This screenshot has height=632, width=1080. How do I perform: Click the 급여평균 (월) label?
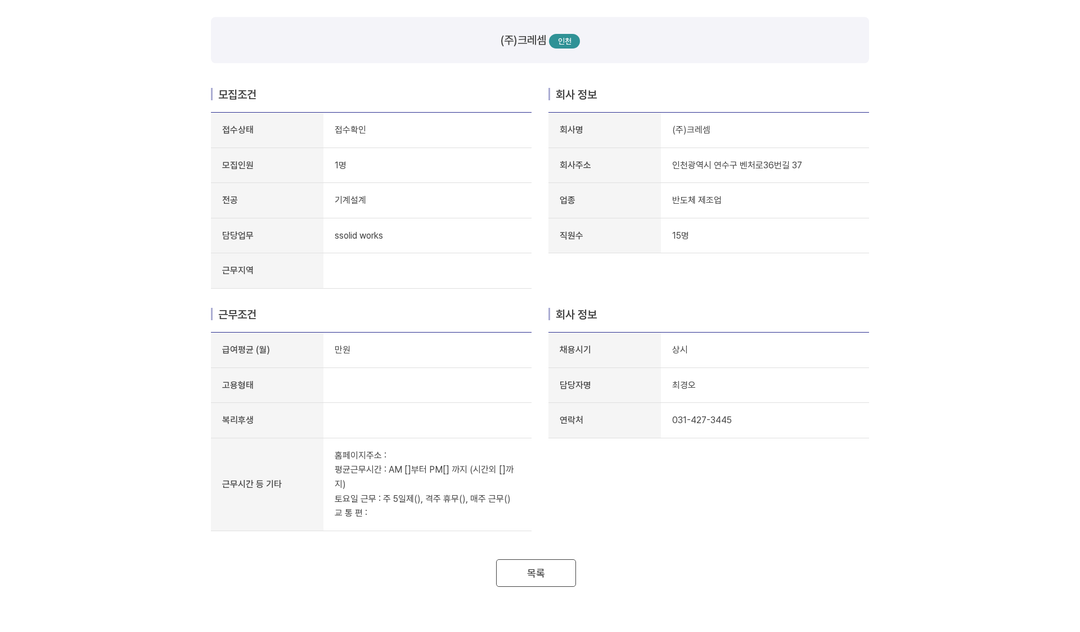click(x=245, y=350)
